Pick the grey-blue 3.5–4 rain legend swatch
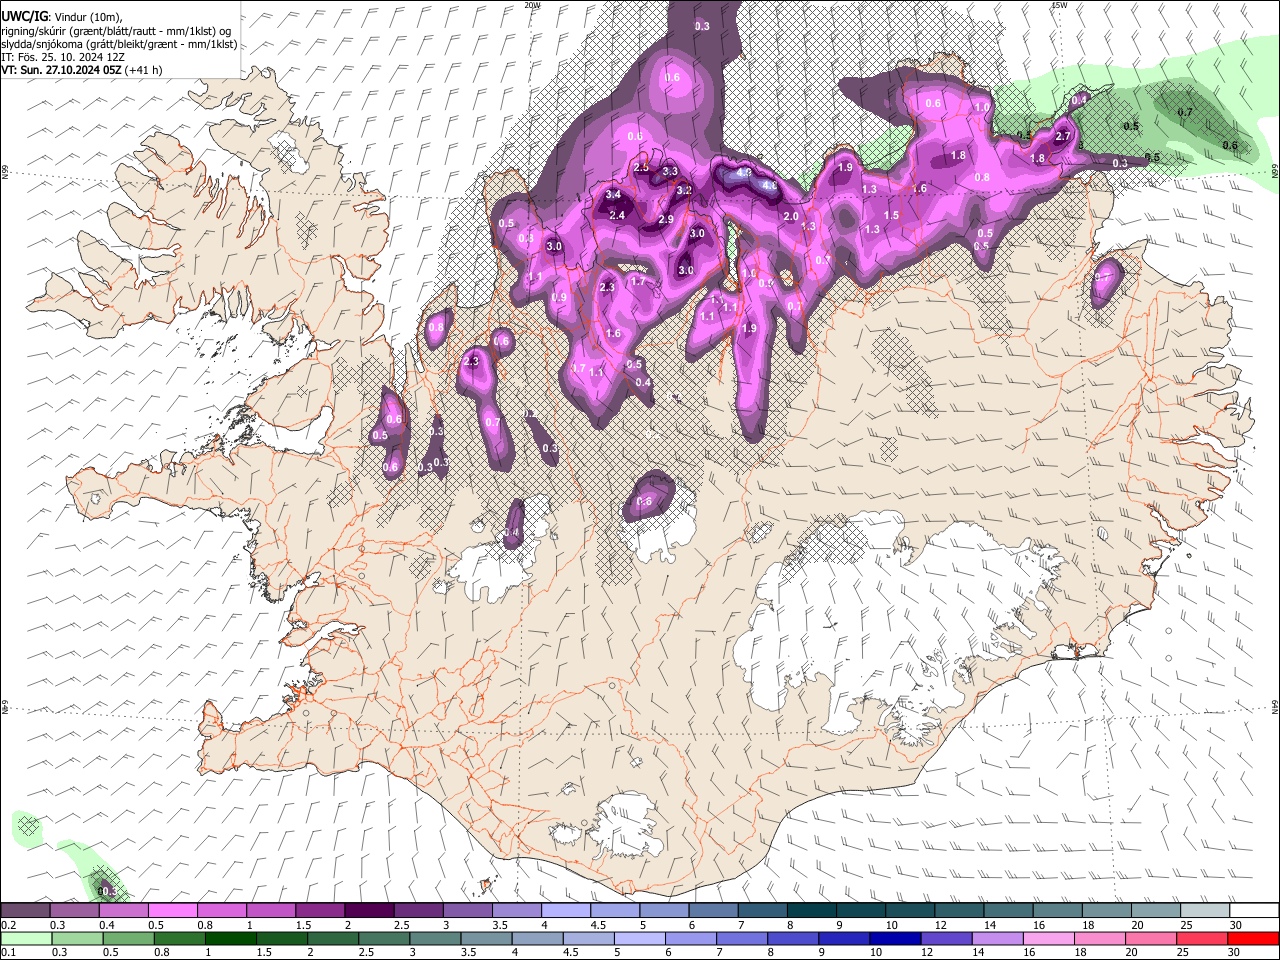This screenshot has width=1280, height=960. click(486, 938)
